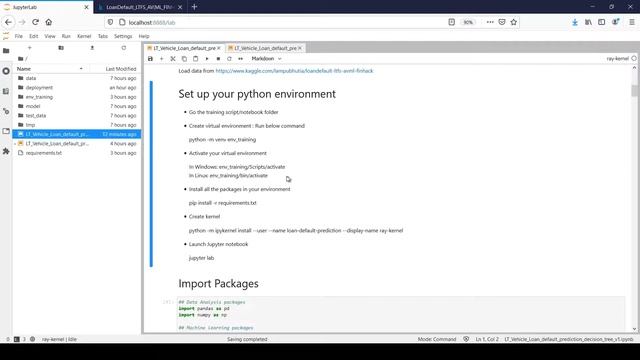Open the Property Inspector sidebar icon

6,111
